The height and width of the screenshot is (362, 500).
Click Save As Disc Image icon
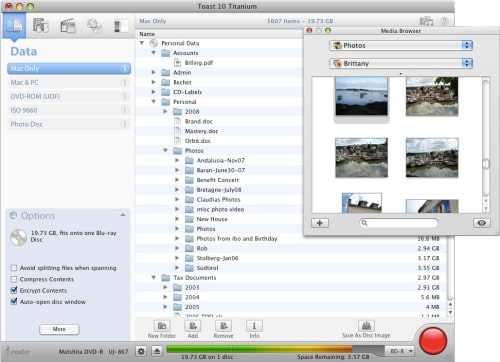(x=366, y=326)
